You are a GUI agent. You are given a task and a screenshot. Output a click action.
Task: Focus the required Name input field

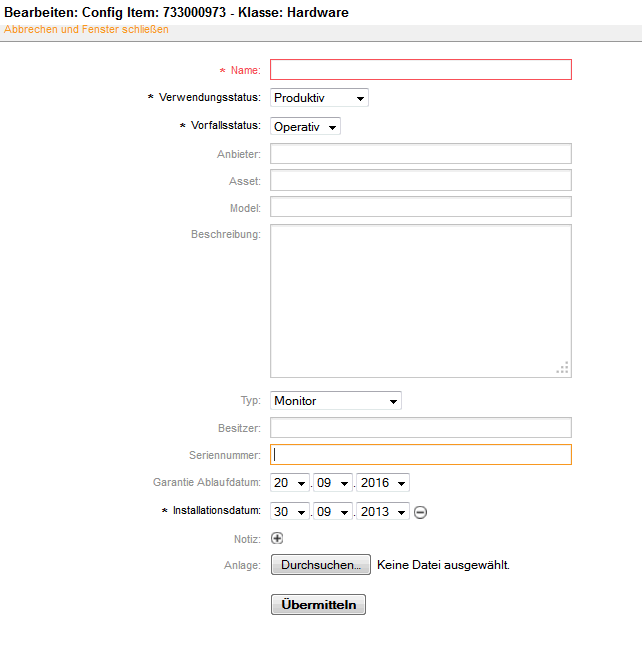click(x=421, y=69)
